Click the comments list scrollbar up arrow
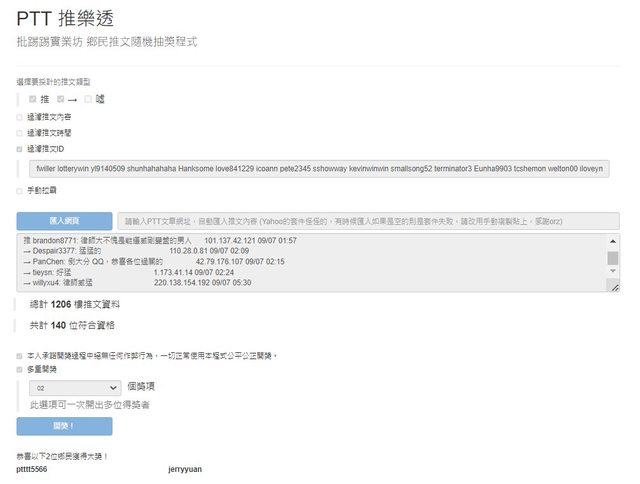 pos(613,240)
